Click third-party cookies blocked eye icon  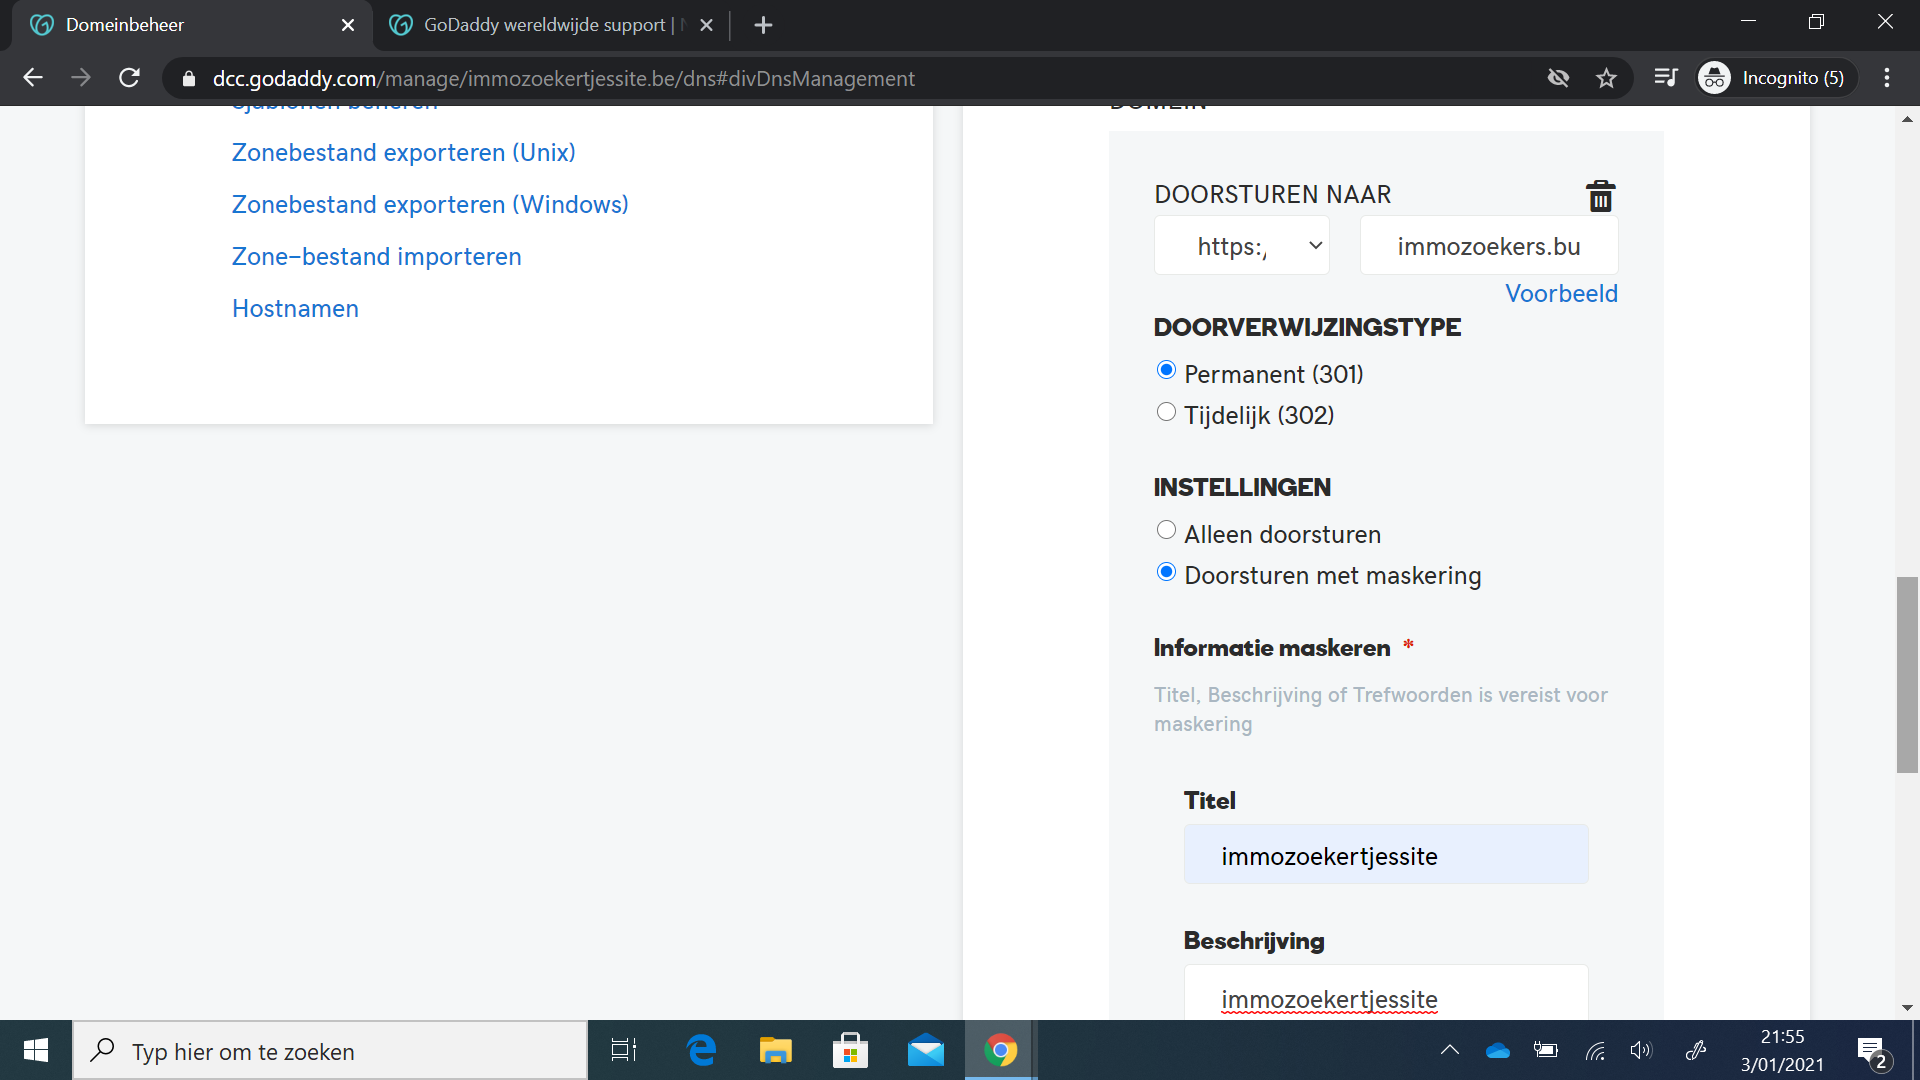click(1558, 78)
